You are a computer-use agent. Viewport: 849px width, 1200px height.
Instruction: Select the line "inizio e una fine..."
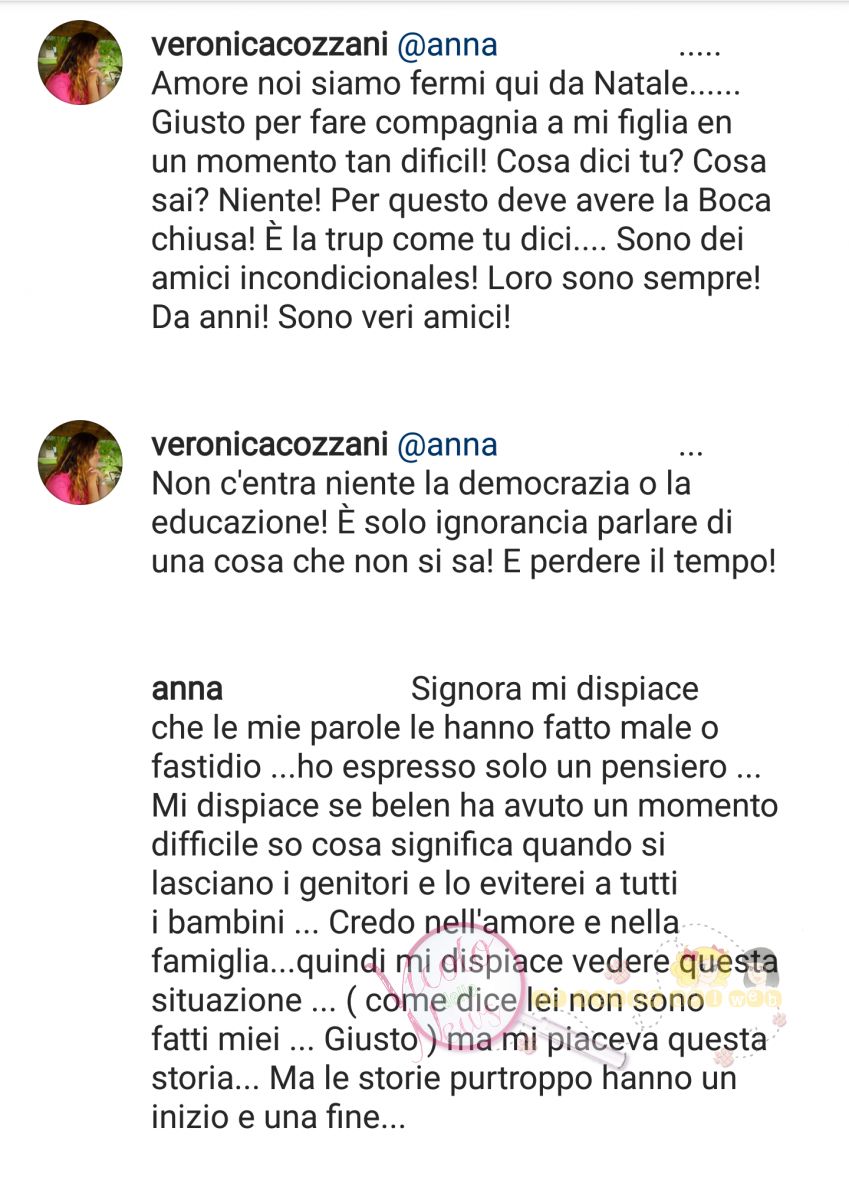coord(278,1116)
